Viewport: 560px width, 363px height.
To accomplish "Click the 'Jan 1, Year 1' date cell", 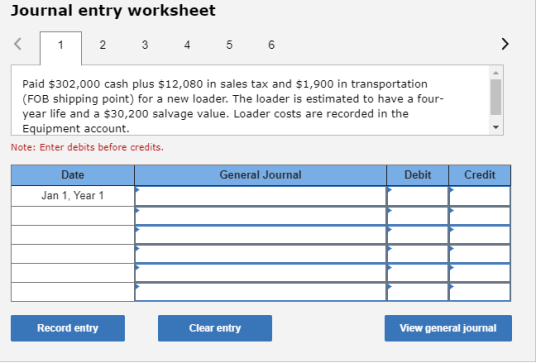I will (x=73, y=196).
